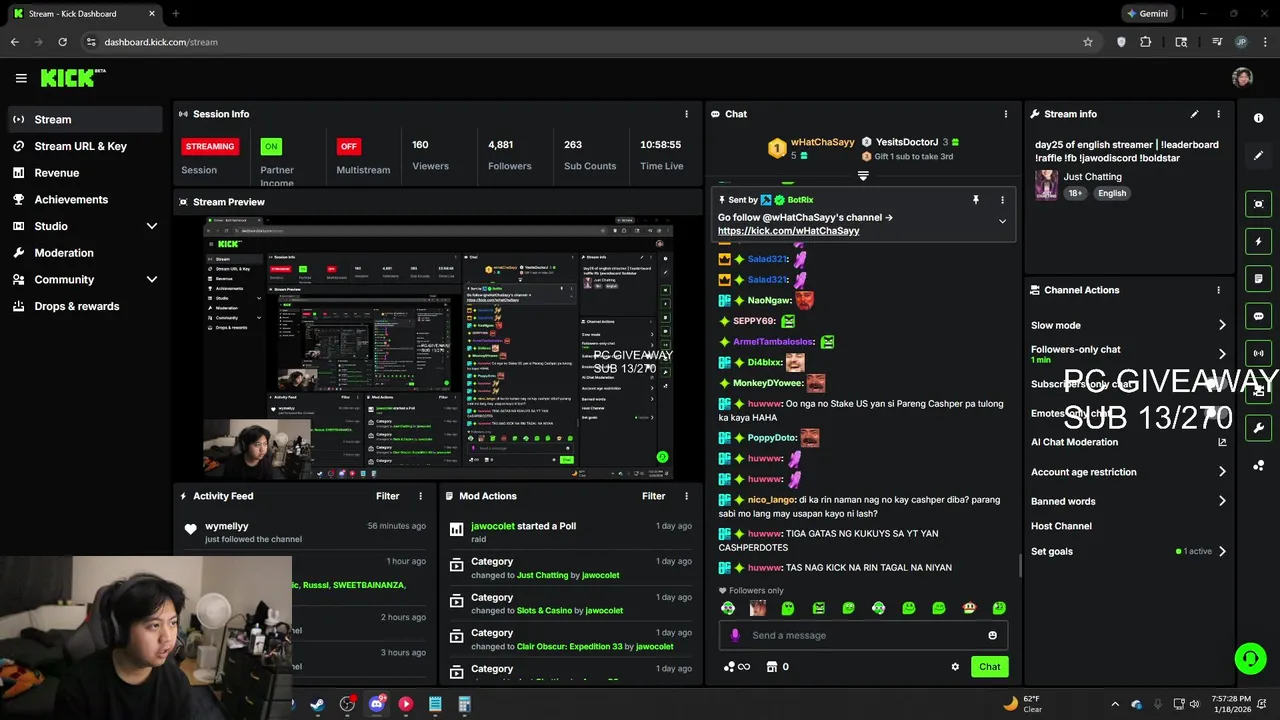Click the chat bubble icon in right sidebar
Viewport: 1280px width, 720px height.
point(1258,316)
